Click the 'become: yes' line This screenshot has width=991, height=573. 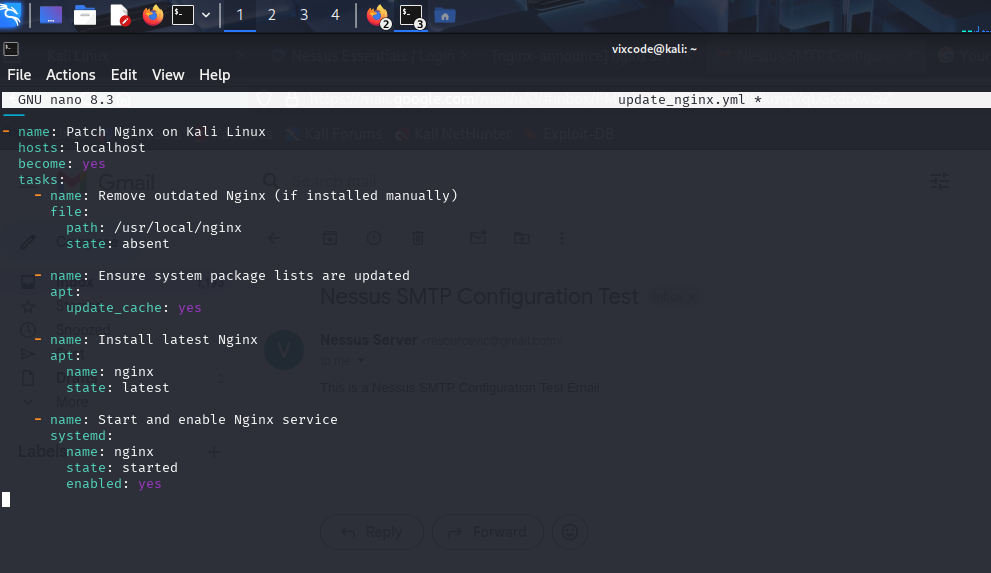[x=61, y=164]
